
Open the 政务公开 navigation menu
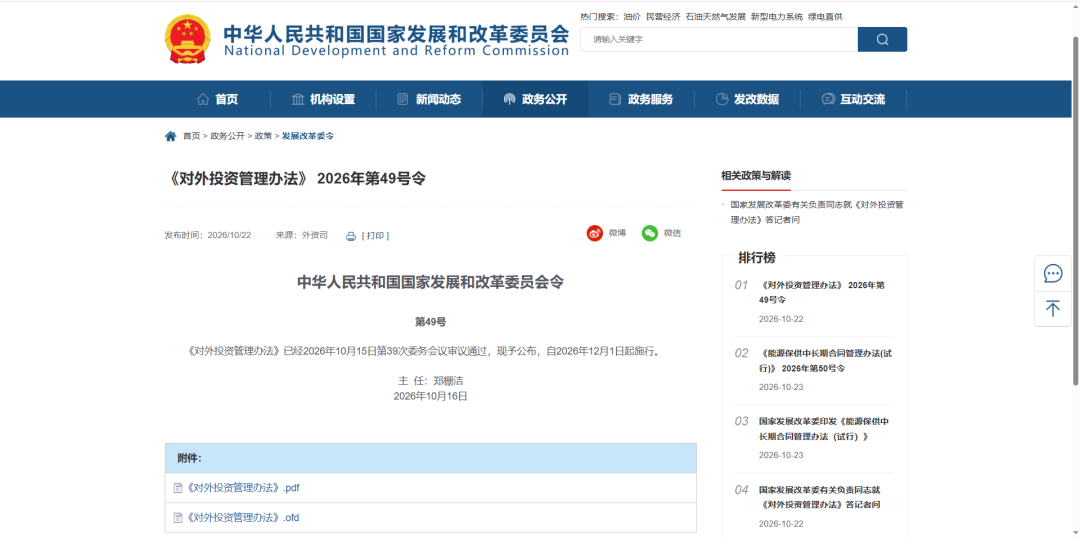click(x=535, y=99)
